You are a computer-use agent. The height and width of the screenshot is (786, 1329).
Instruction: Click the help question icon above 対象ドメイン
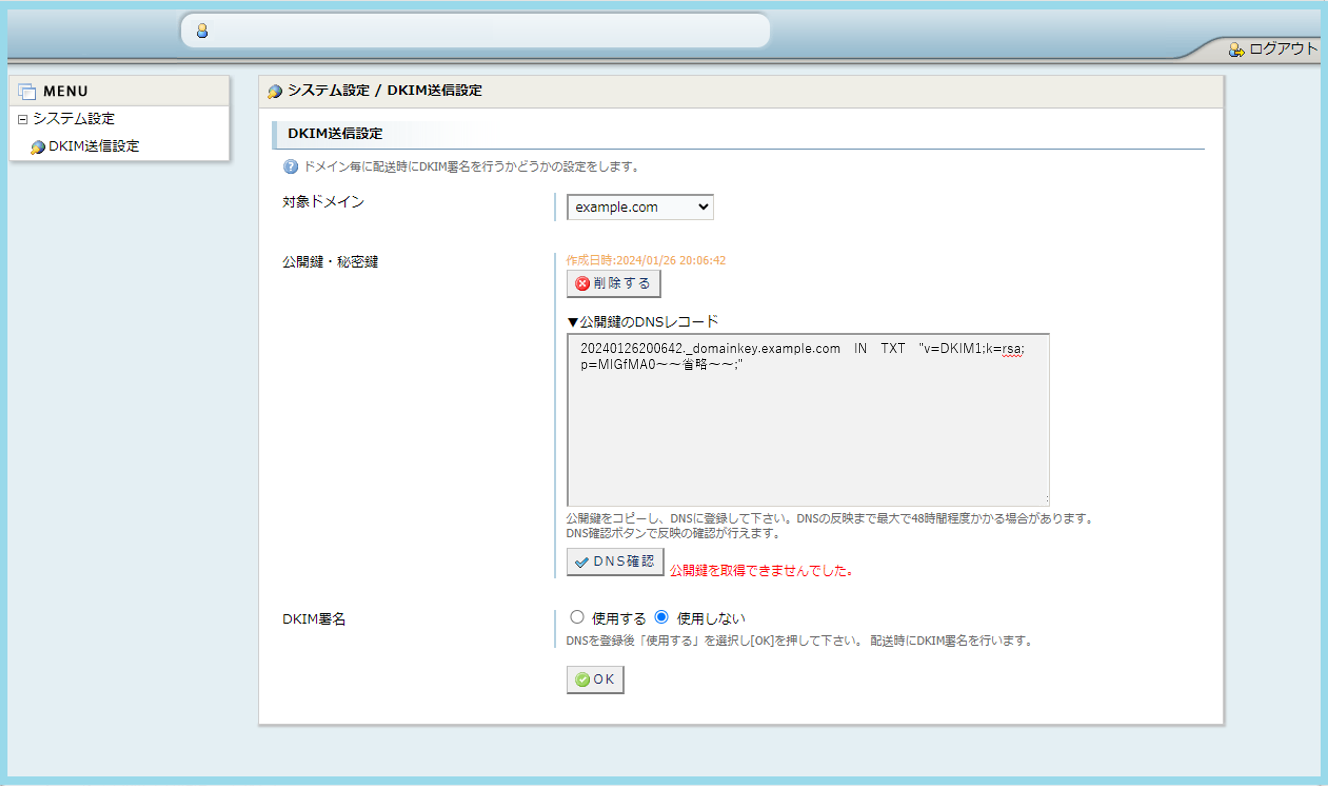[x=289, y=166]
